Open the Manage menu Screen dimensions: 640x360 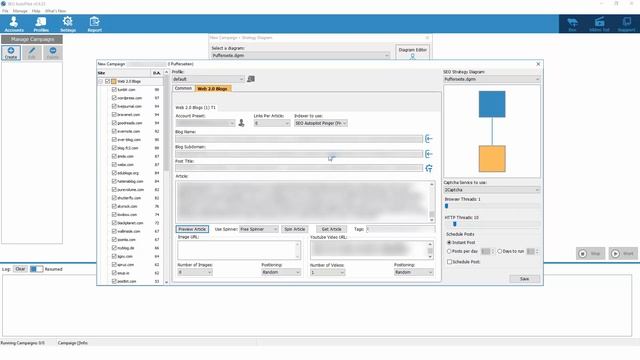coord(20,11)
